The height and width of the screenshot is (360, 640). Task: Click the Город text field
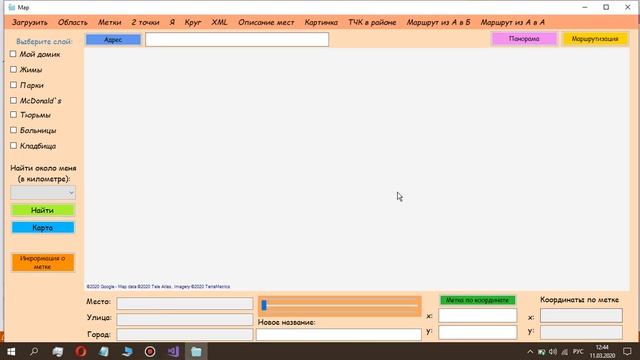184,335
